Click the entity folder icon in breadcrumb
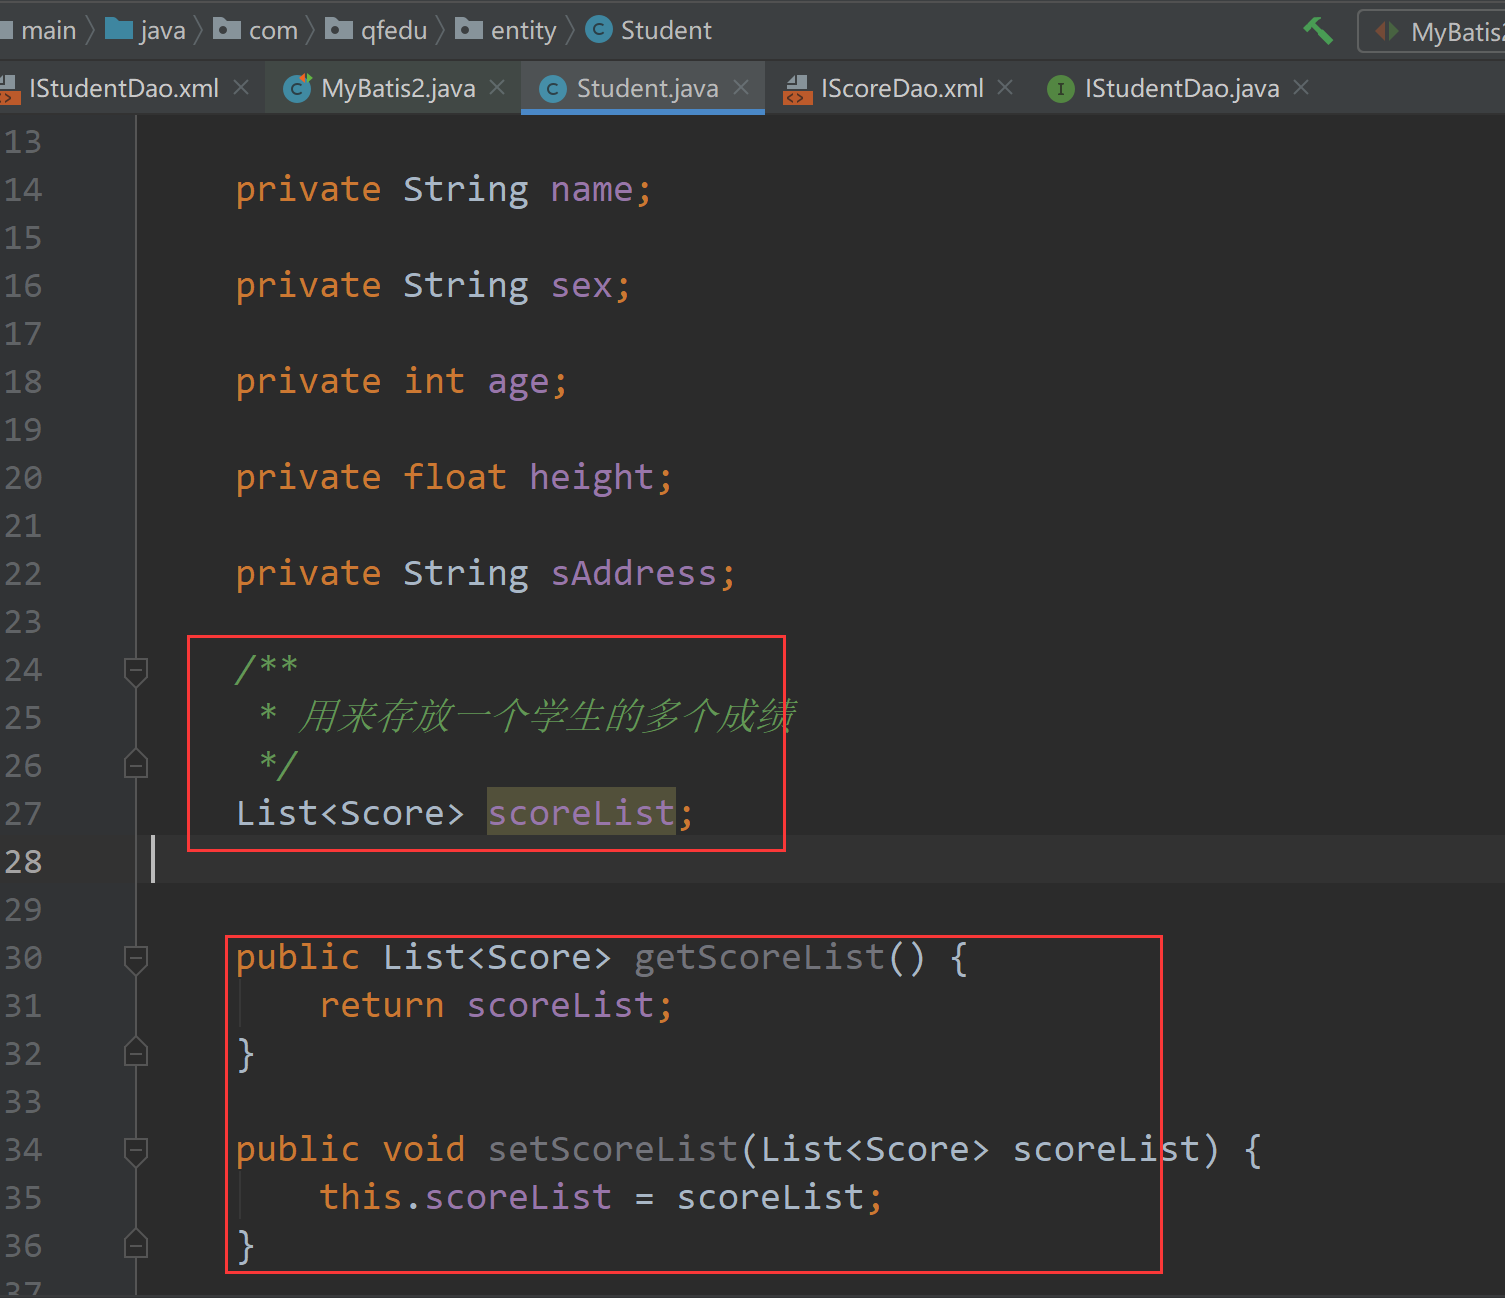This screenshot has height=1298, width=1505. (x=468, y=29)
